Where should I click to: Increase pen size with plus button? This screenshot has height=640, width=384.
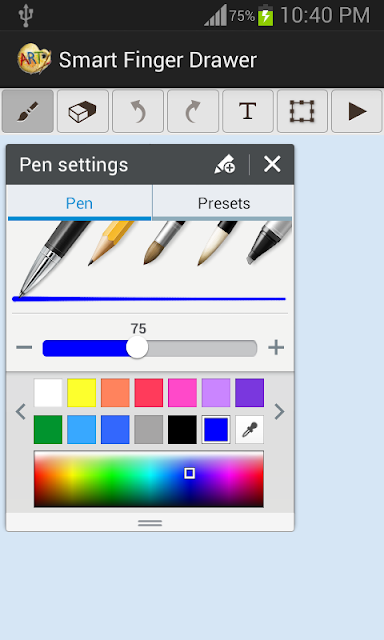point(276,348)
